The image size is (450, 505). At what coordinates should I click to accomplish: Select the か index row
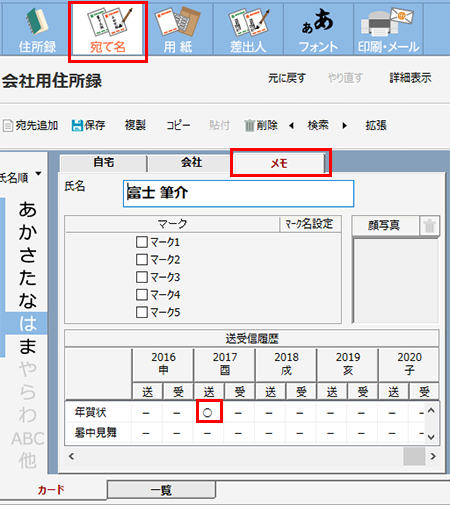pos(27,233)
